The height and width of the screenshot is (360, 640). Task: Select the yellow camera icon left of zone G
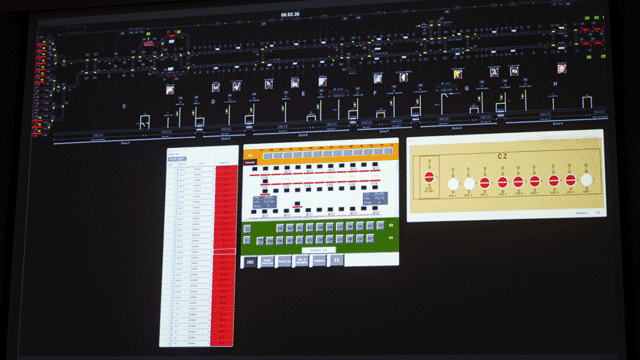point(458,74)
